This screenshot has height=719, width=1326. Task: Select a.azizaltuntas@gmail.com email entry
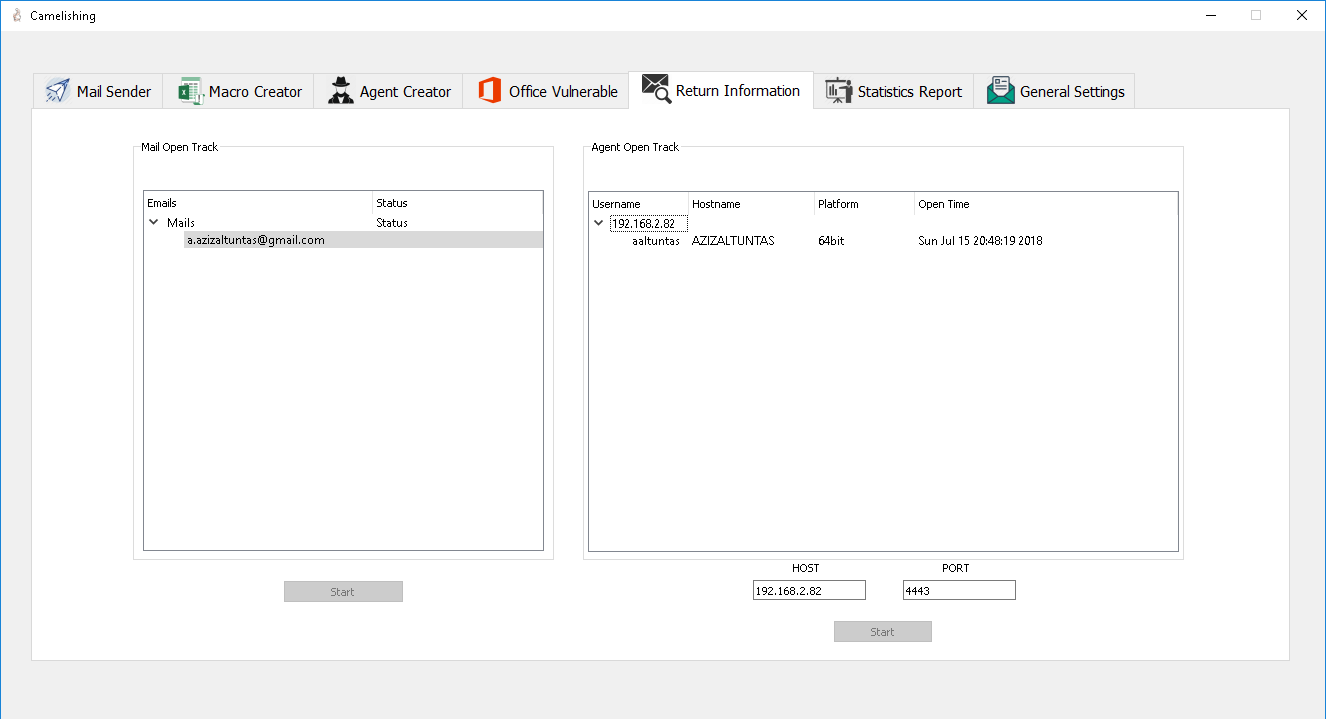click(x=256, y=240)
